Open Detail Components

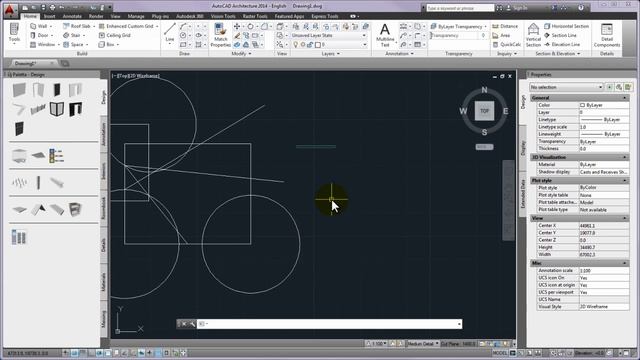coord(607,35)
